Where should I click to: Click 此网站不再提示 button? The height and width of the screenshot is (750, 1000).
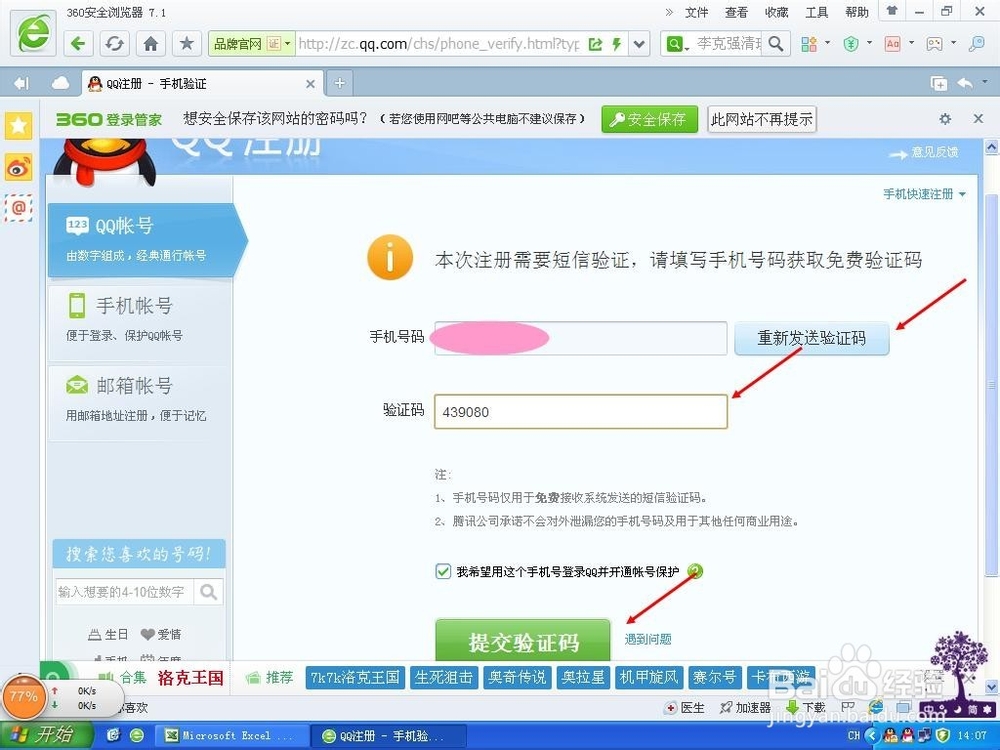[x=761, y=119]
